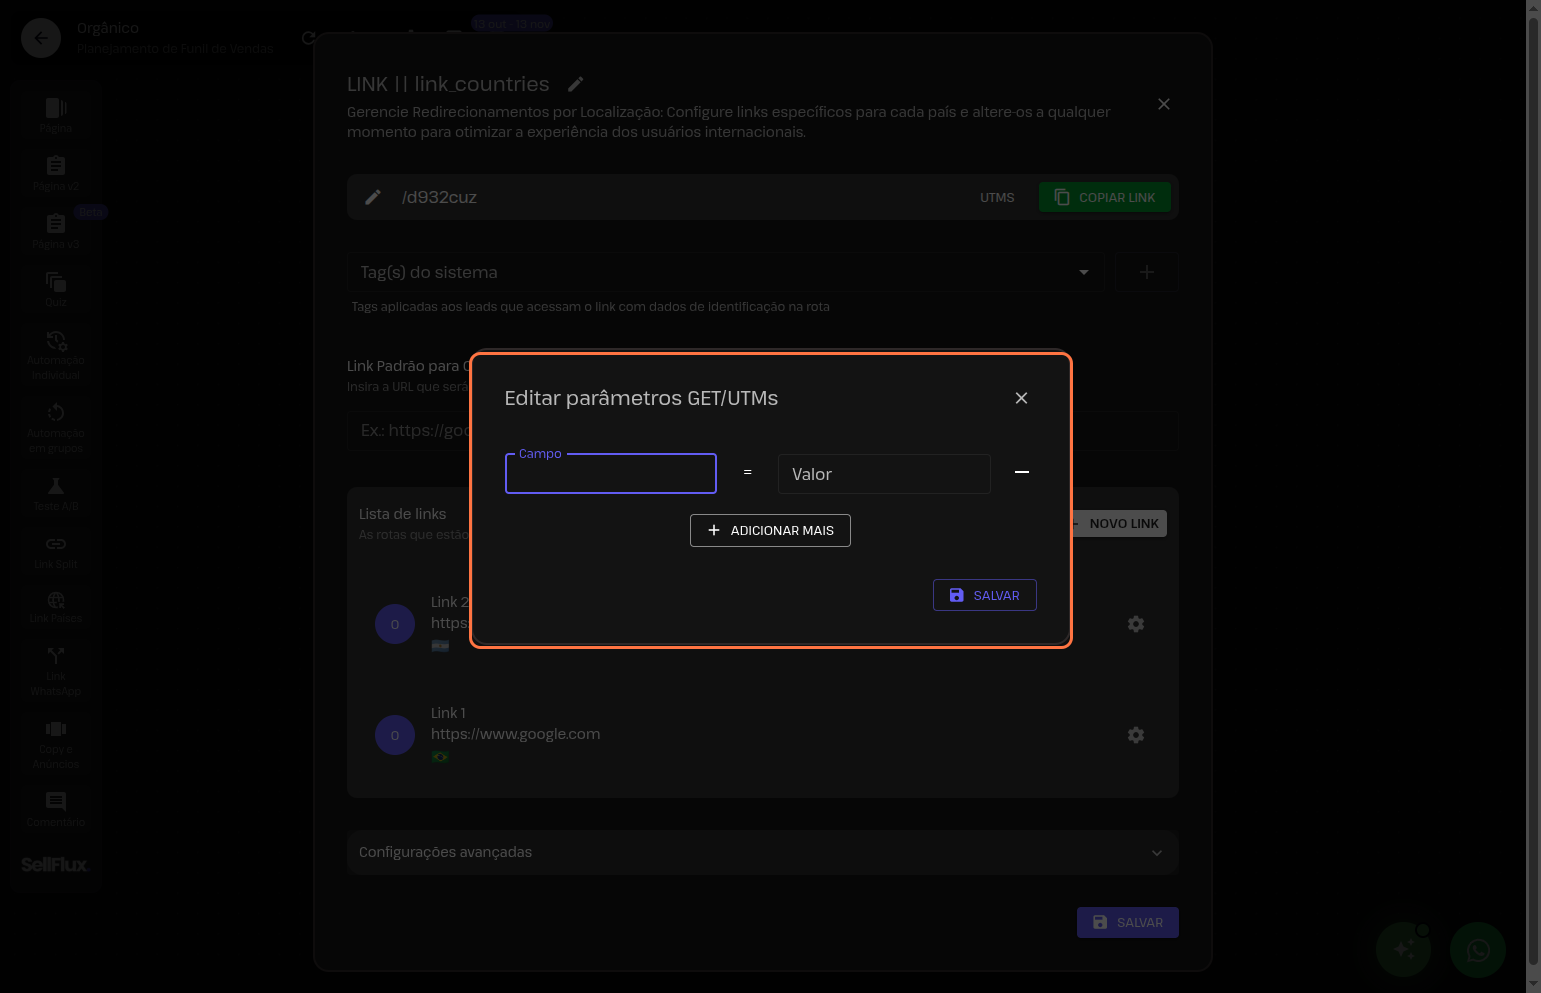Screen dimensions: 1541x993
Task: Open settings gear for Link 1
Action: click(1135, 735)
